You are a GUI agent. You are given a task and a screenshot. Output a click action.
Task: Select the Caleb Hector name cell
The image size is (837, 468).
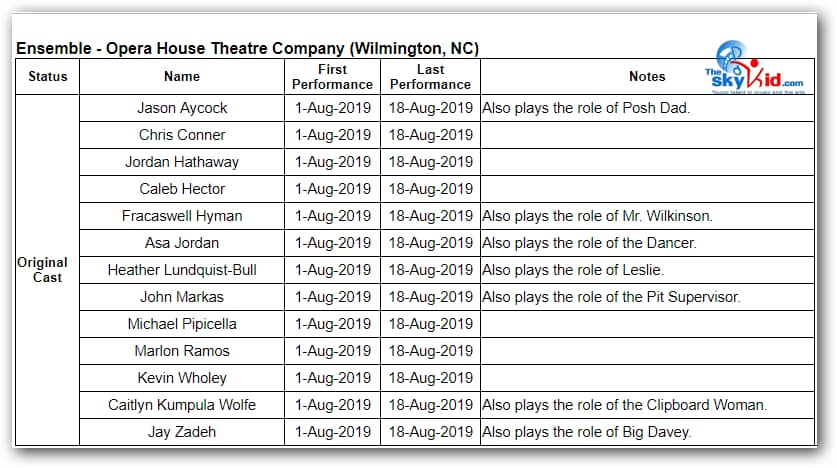click(x=182, y=189)
